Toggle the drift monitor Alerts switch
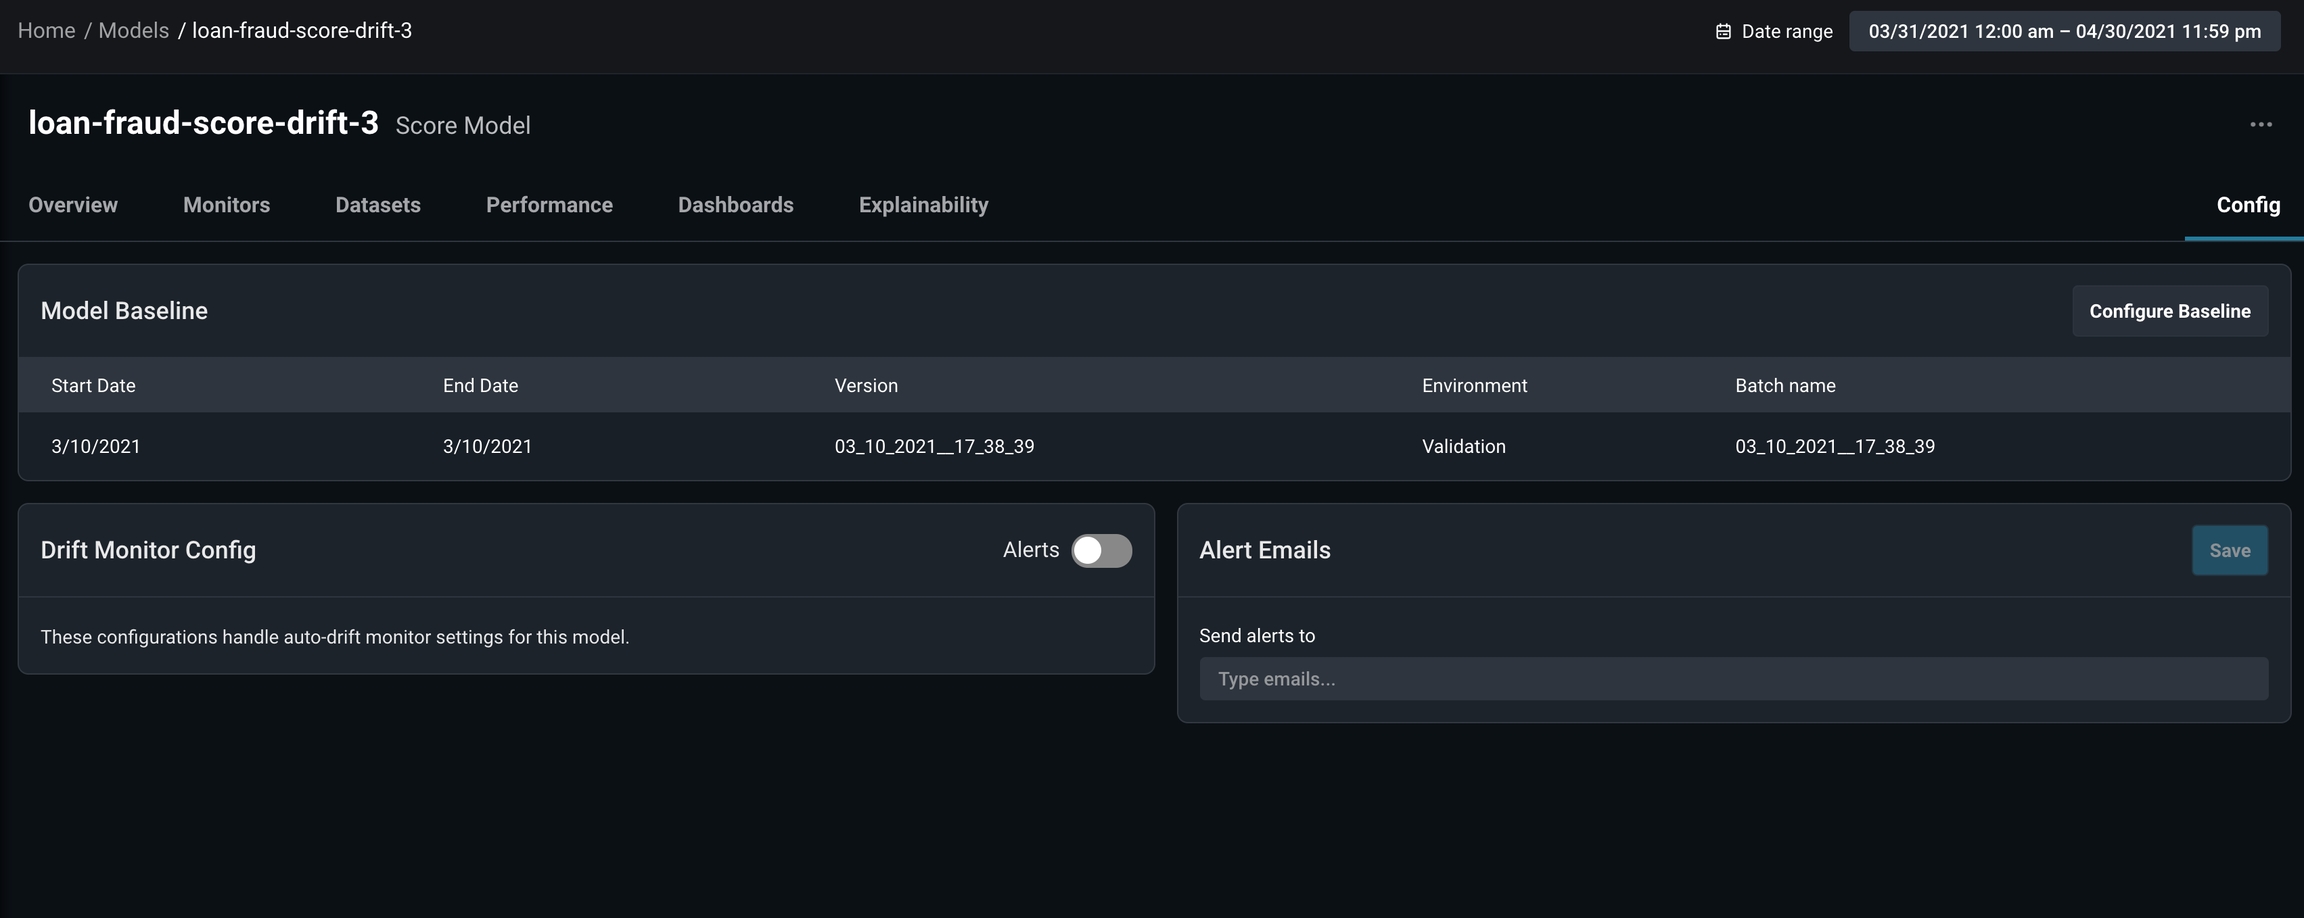The image size is (2304, 918). [1101, 551]
